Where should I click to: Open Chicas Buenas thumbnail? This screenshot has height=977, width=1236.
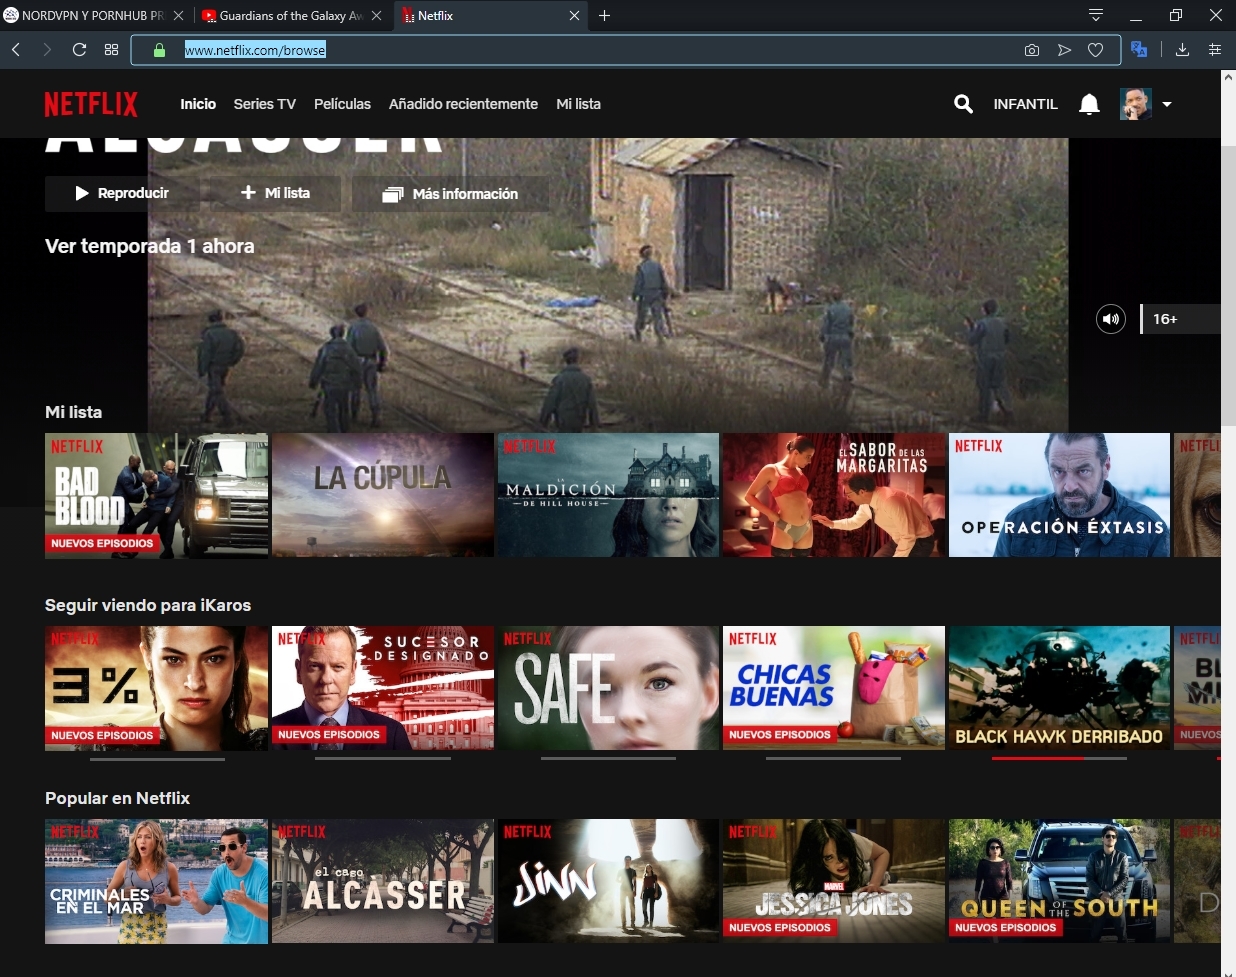834,688
